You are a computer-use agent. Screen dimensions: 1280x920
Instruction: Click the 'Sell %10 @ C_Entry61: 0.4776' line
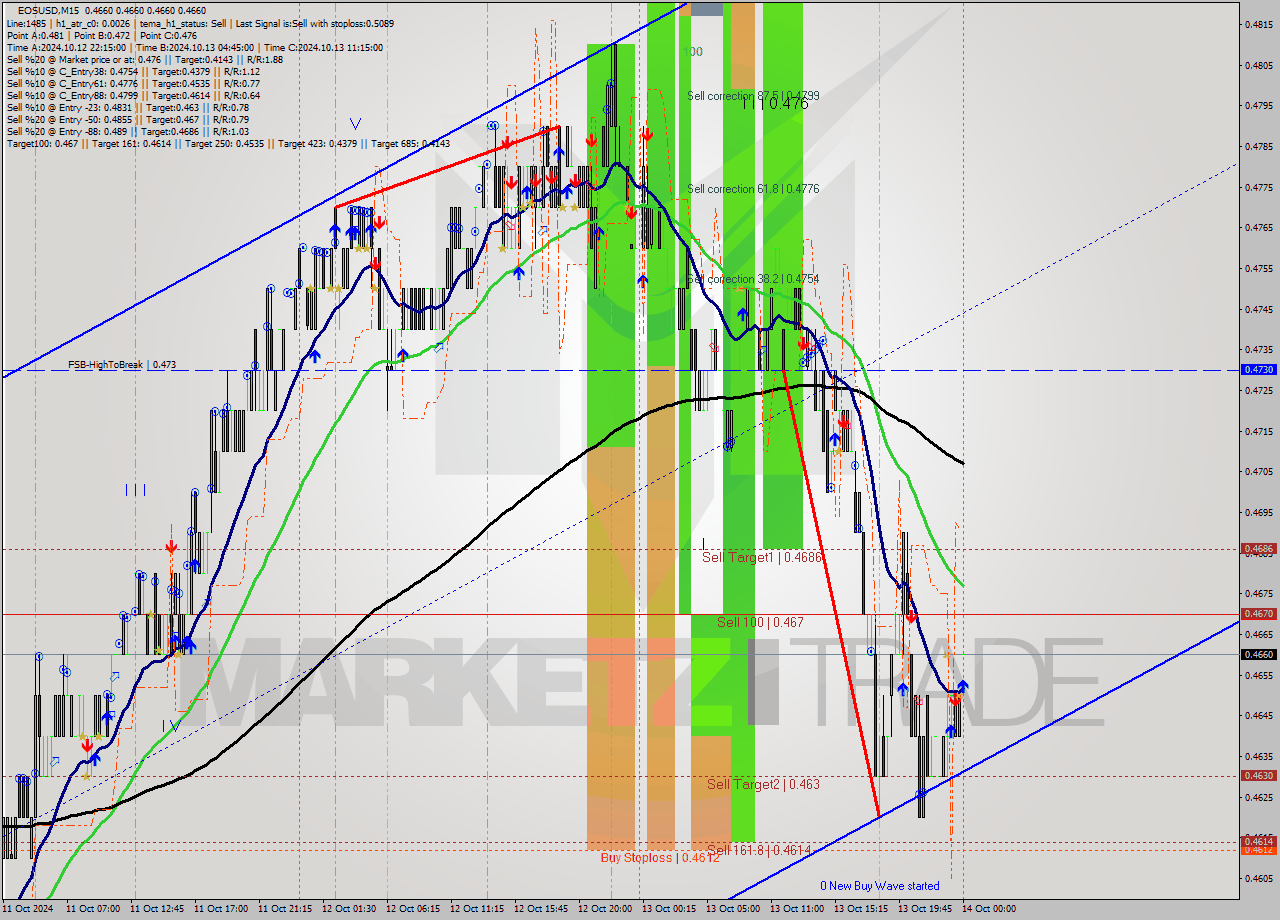point(133,83)
